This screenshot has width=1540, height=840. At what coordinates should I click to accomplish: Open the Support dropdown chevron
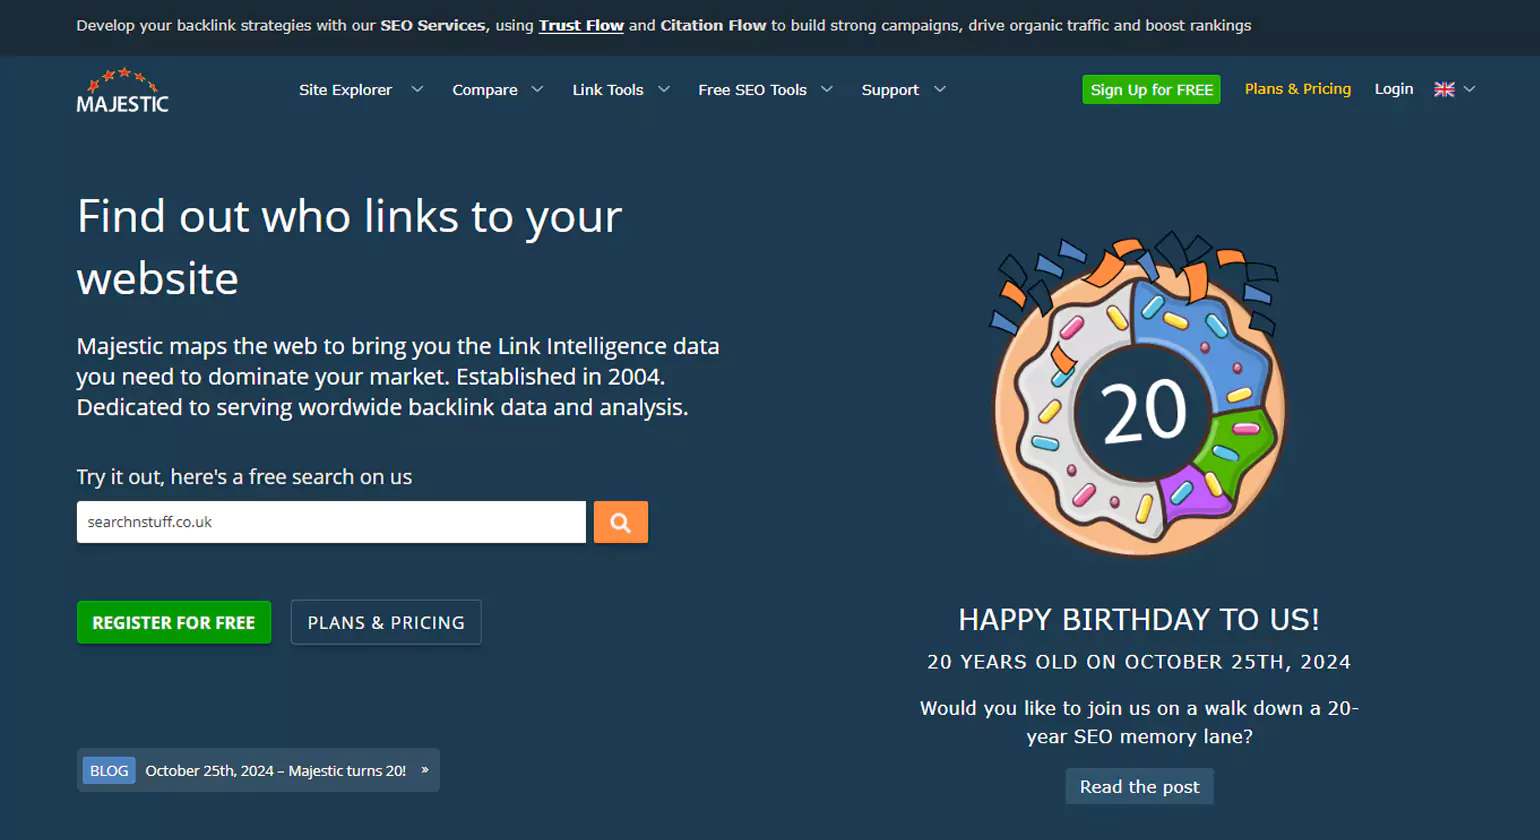pos(940,89)
